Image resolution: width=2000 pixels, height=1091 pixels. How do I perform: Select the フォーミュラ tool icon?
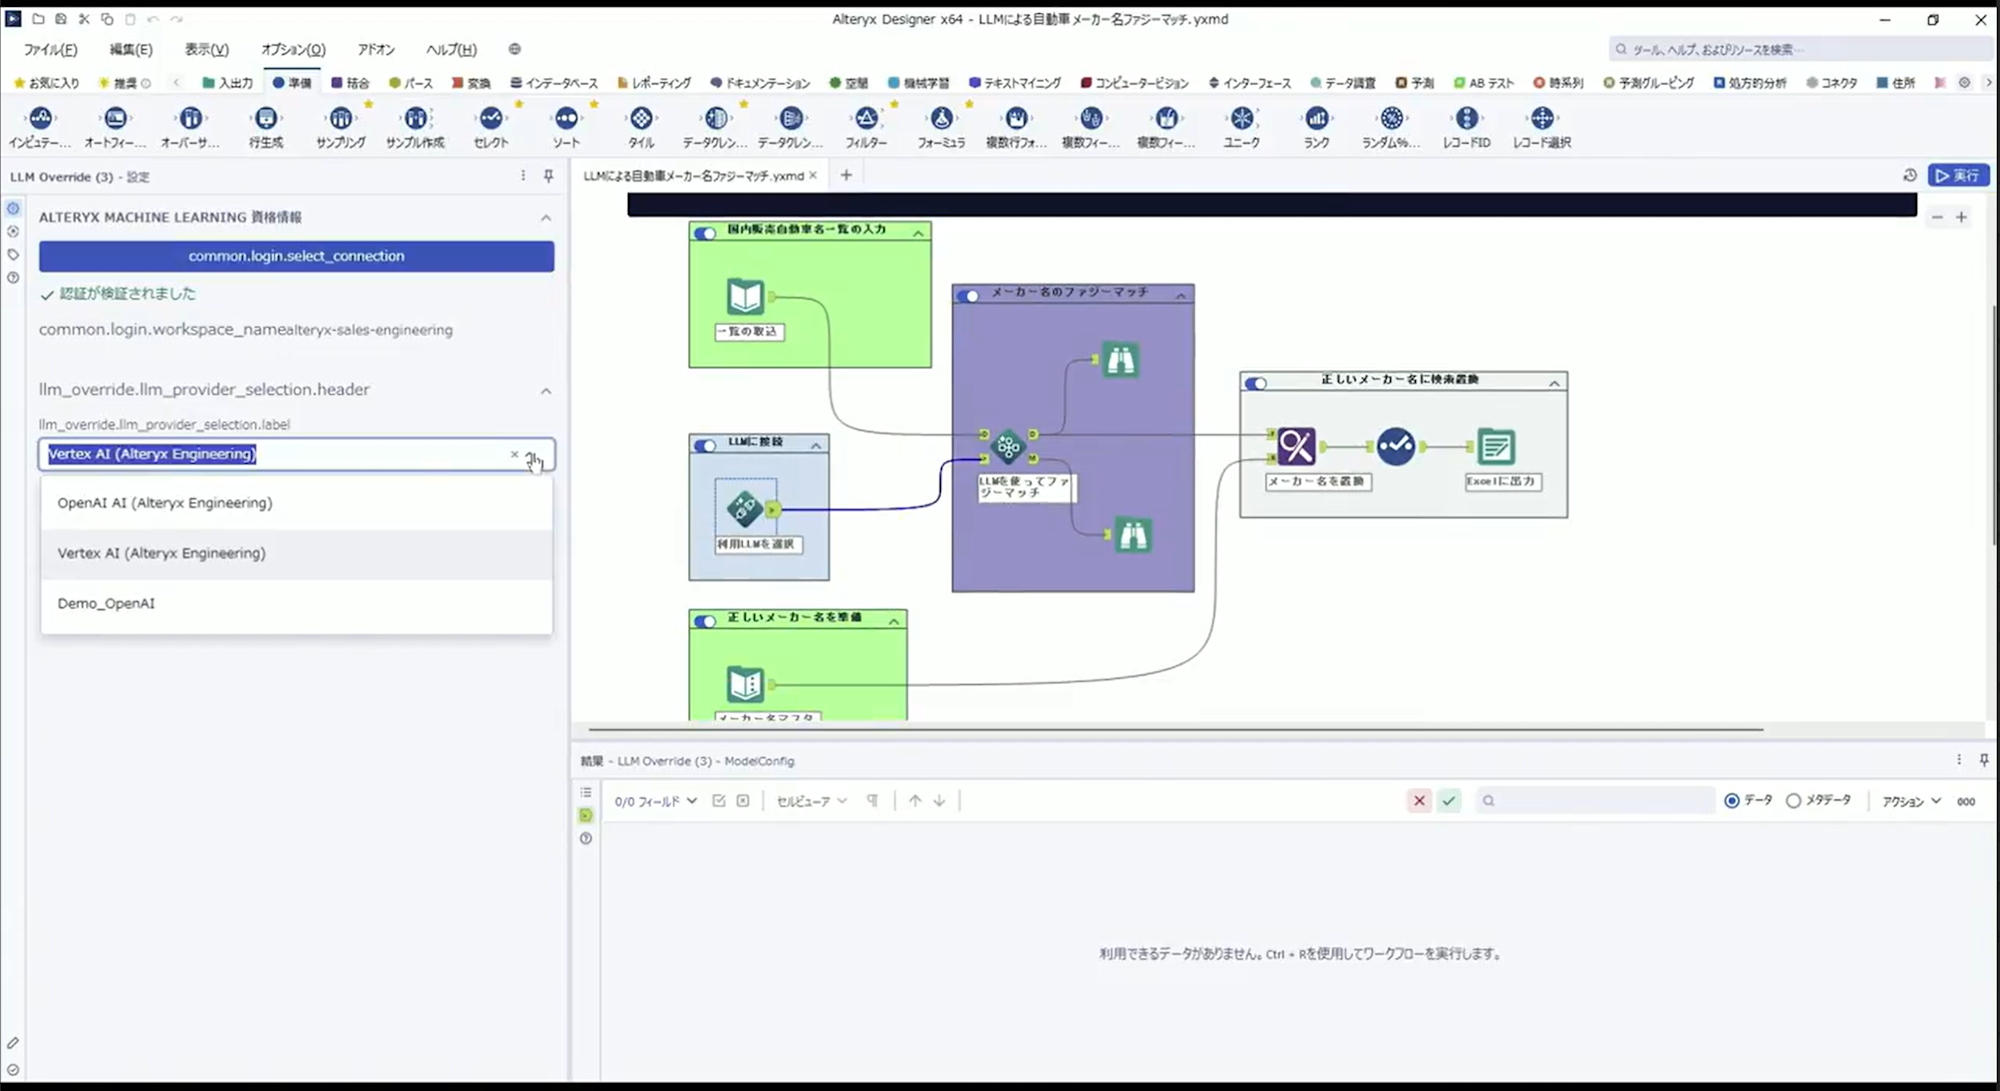click(941, 118)
